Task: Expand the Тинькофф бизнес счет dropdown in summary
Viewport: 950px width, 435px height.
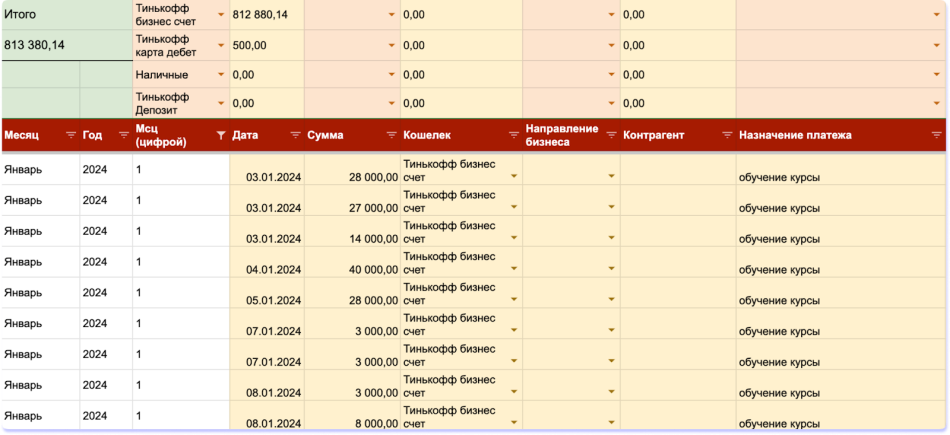Action: (220, 16)
